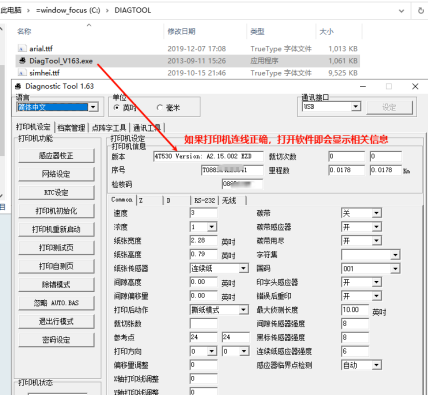The image size is (428, 395).
Task: Click the 设定 button beside 通讯接口
Action: 389,107
